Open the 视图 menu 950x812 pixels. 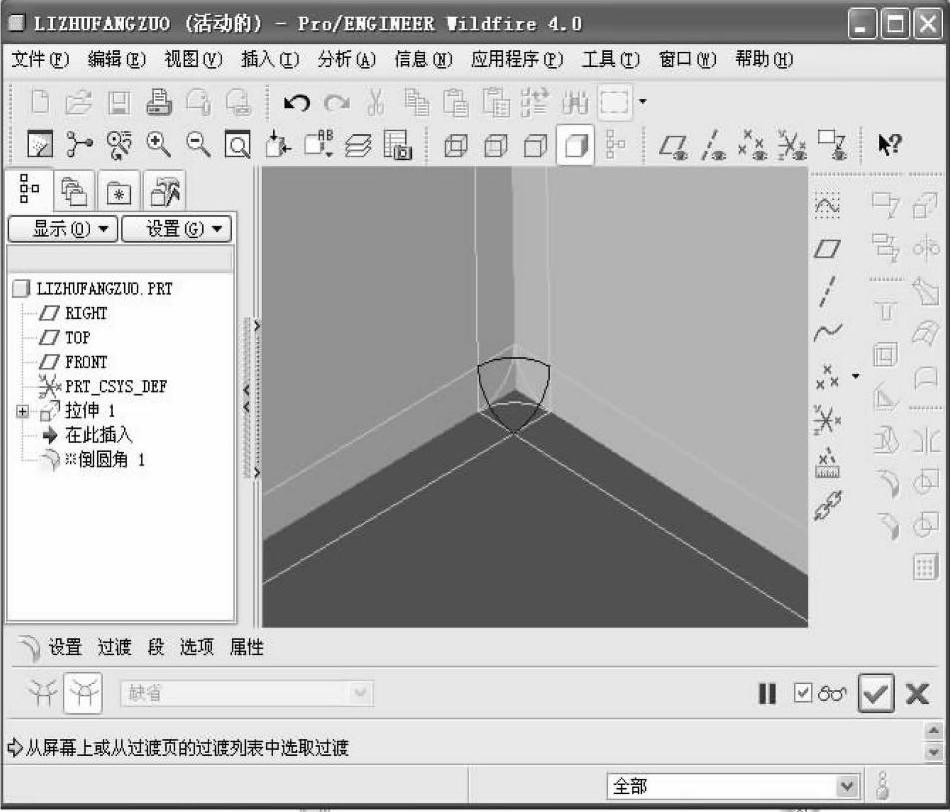[x=193, y=59]
